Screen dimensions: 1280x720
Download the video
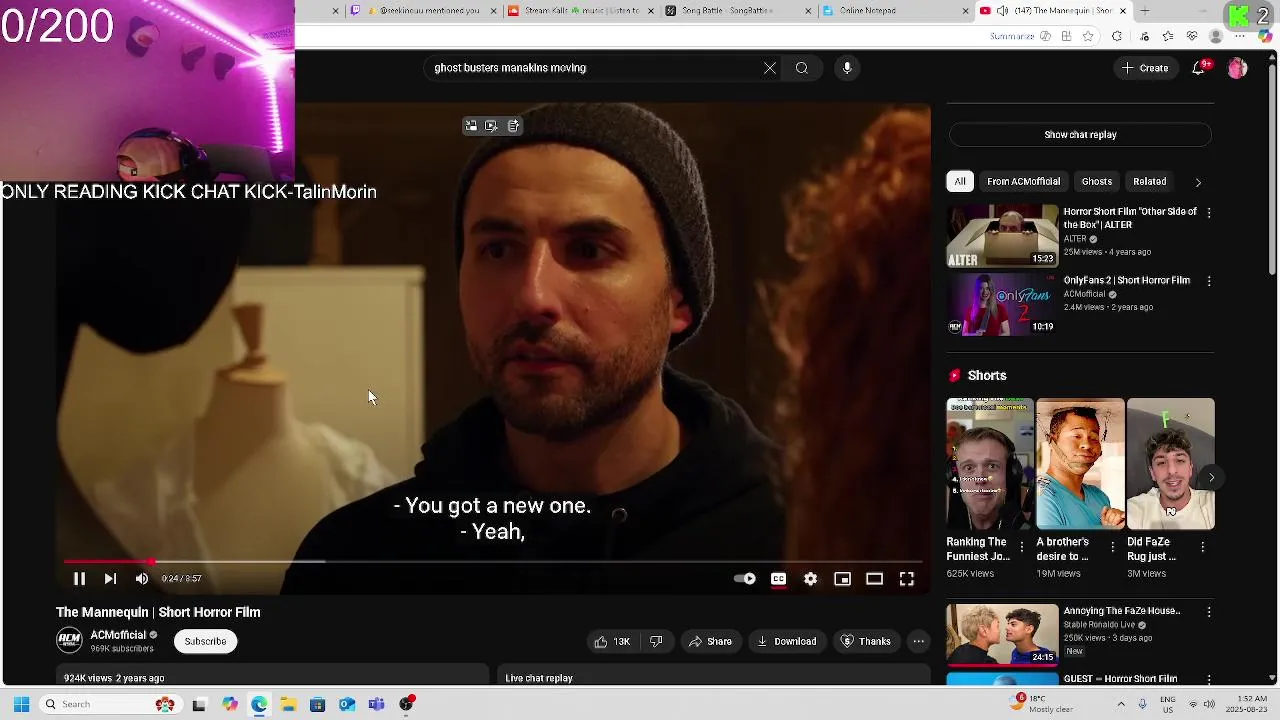coord(786,641)
